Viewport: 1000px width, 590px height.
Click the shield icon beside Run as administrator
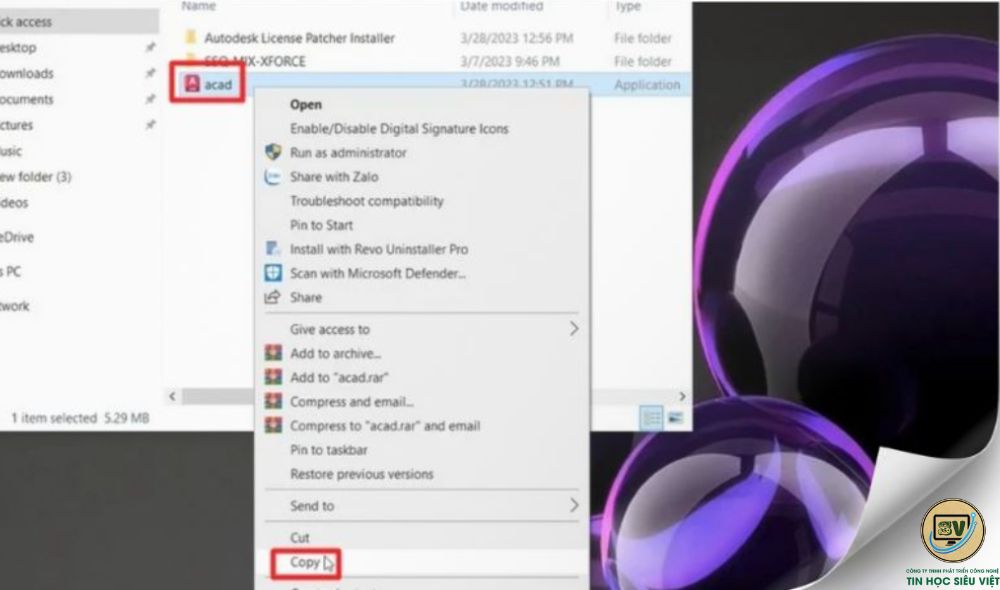(x=273, y=152)
